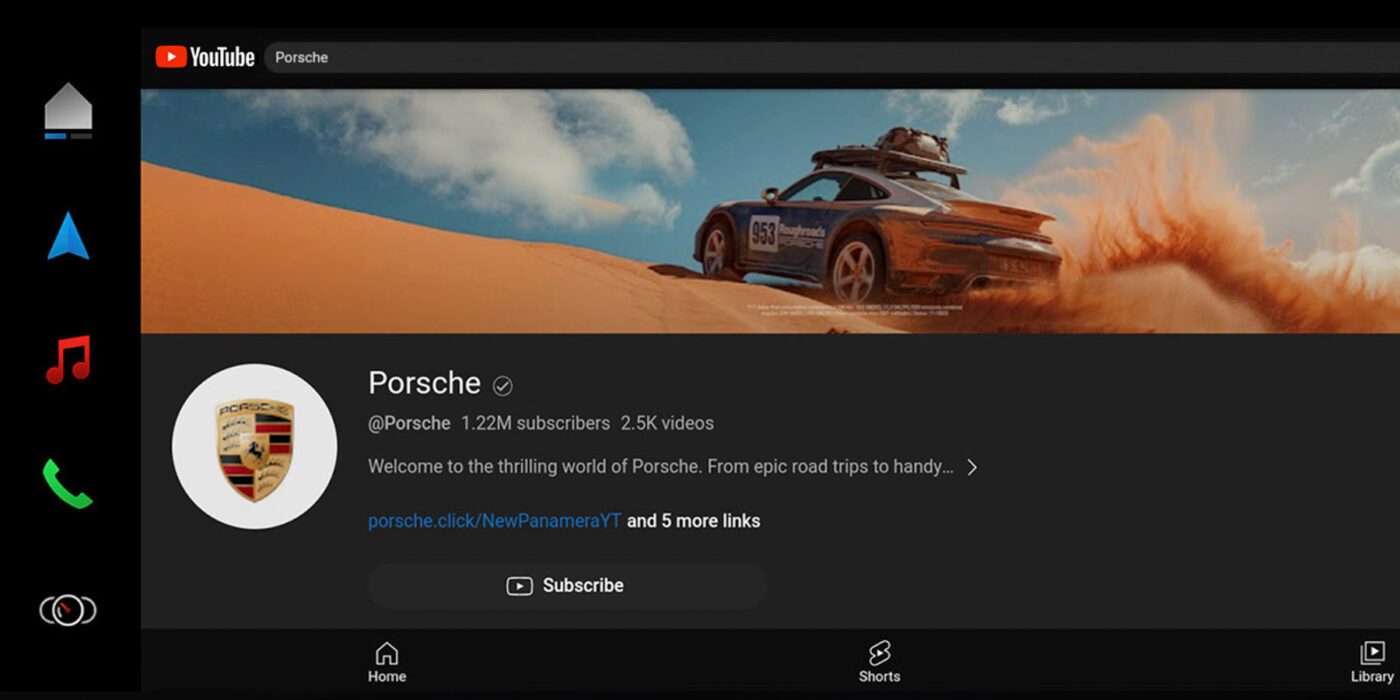
Task: Open the instrument cluster gauges icon
Action: click(67, 609)
